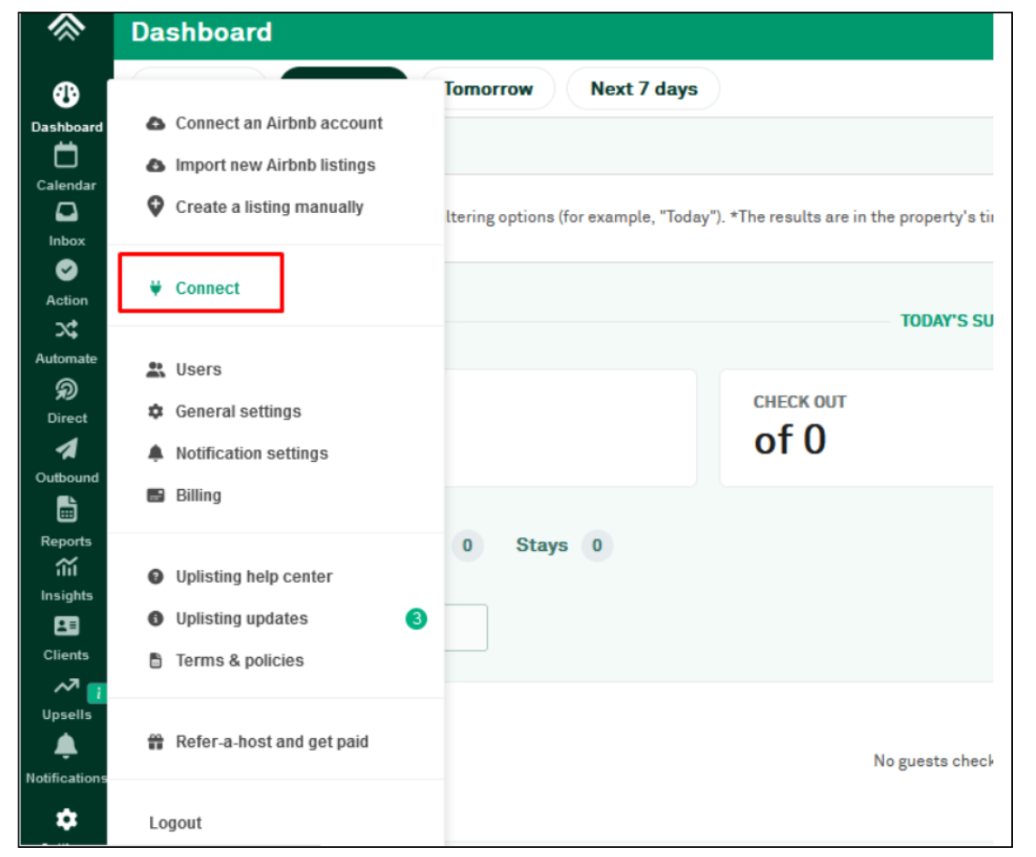Viewport: 1036px width, 857px height.
Task: Switch to the Tomorrow filter
Action: (x=490, y=89)
